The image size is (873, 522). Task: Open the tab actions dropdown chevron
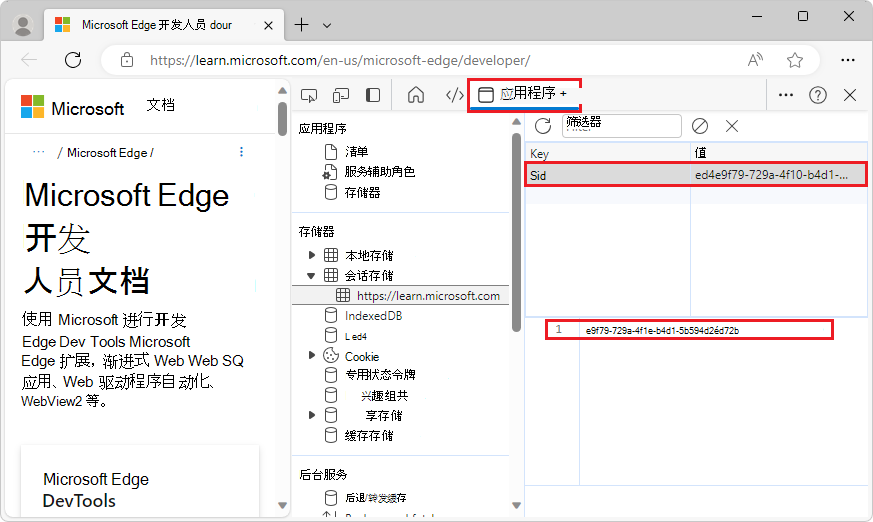(327, 26)
